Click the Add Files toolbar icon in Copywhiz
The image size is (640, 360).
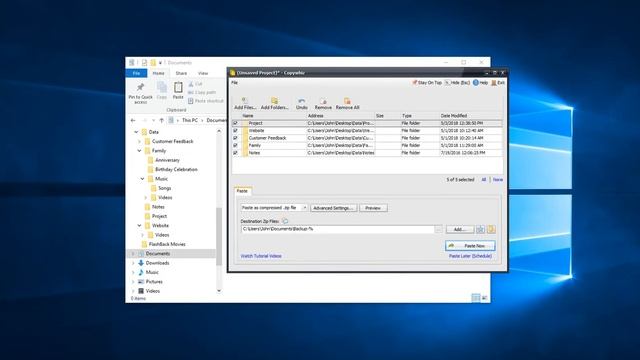point(244,100)
